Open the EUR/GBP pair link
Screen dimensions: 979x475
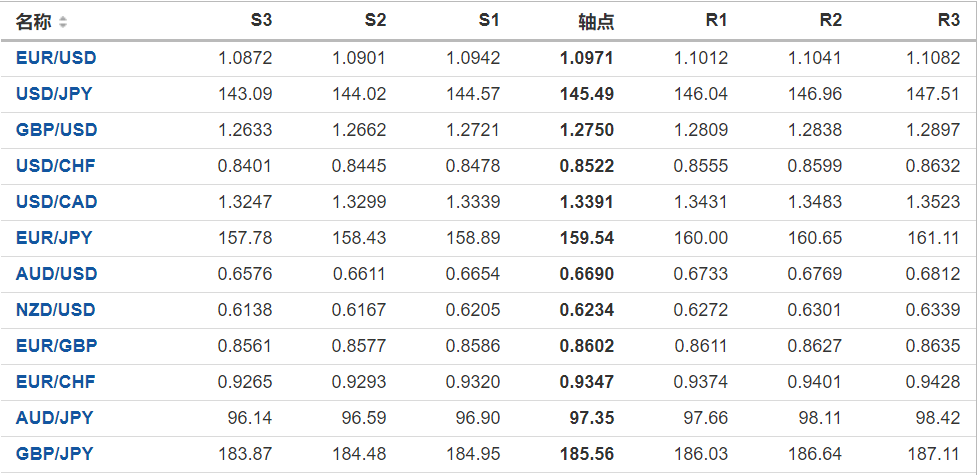56,346
